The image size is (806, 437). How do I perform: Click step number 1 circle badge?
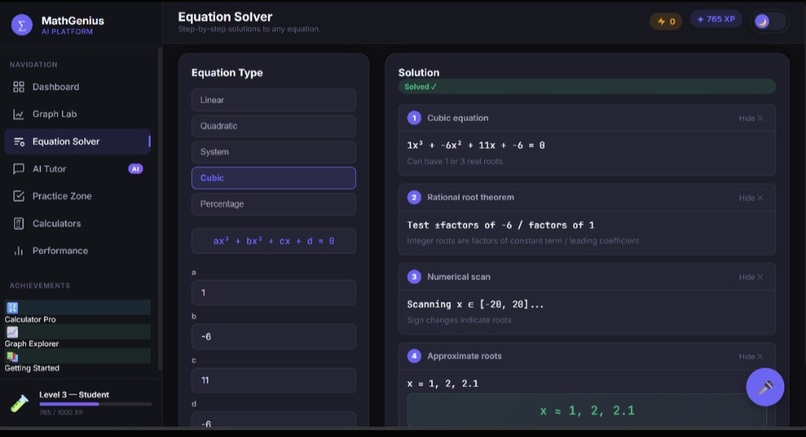coord(414,118)
